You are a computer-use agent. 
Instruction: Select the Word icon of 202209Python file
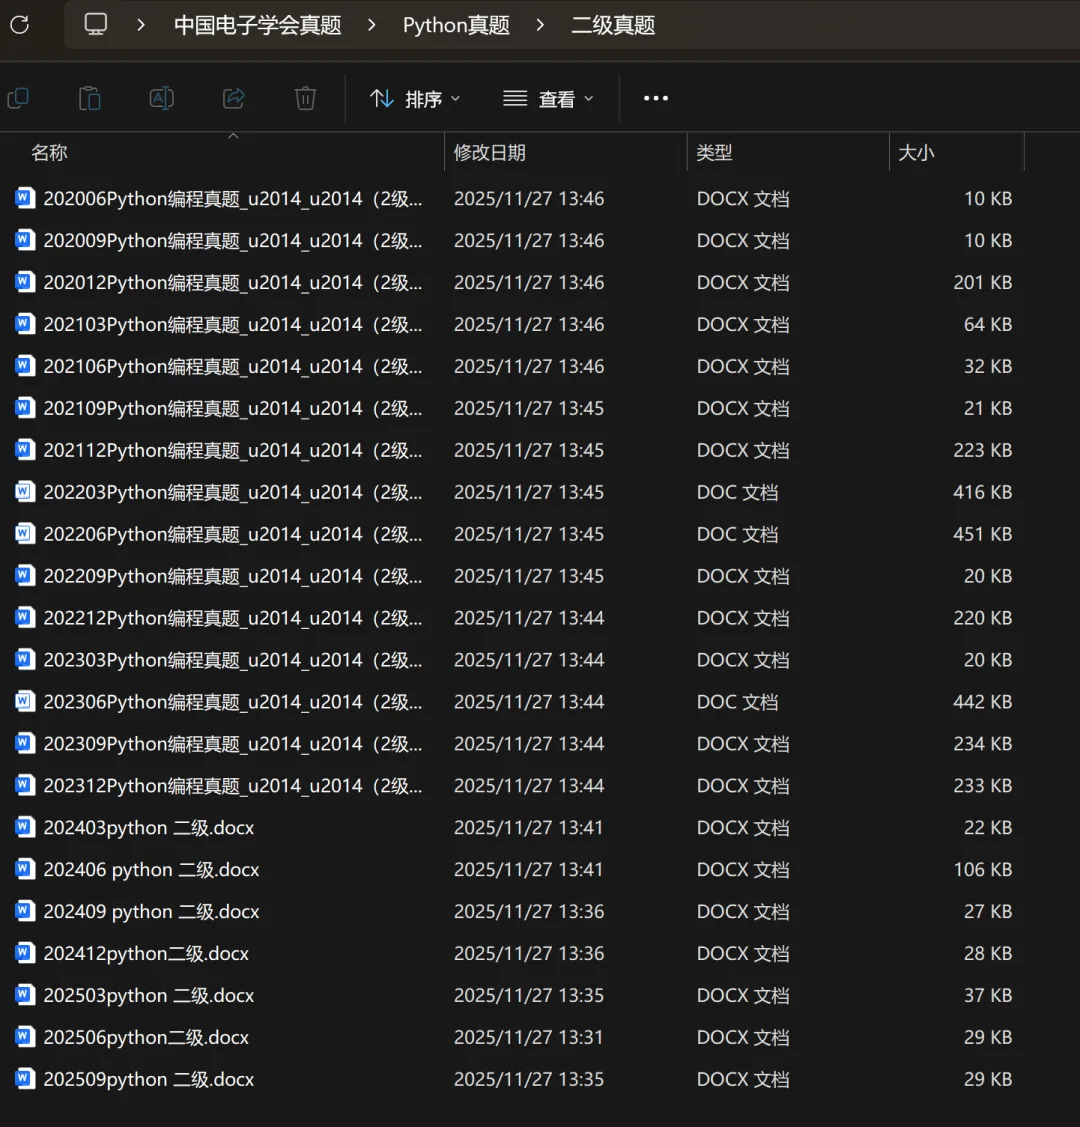click(x=25, y=575)
